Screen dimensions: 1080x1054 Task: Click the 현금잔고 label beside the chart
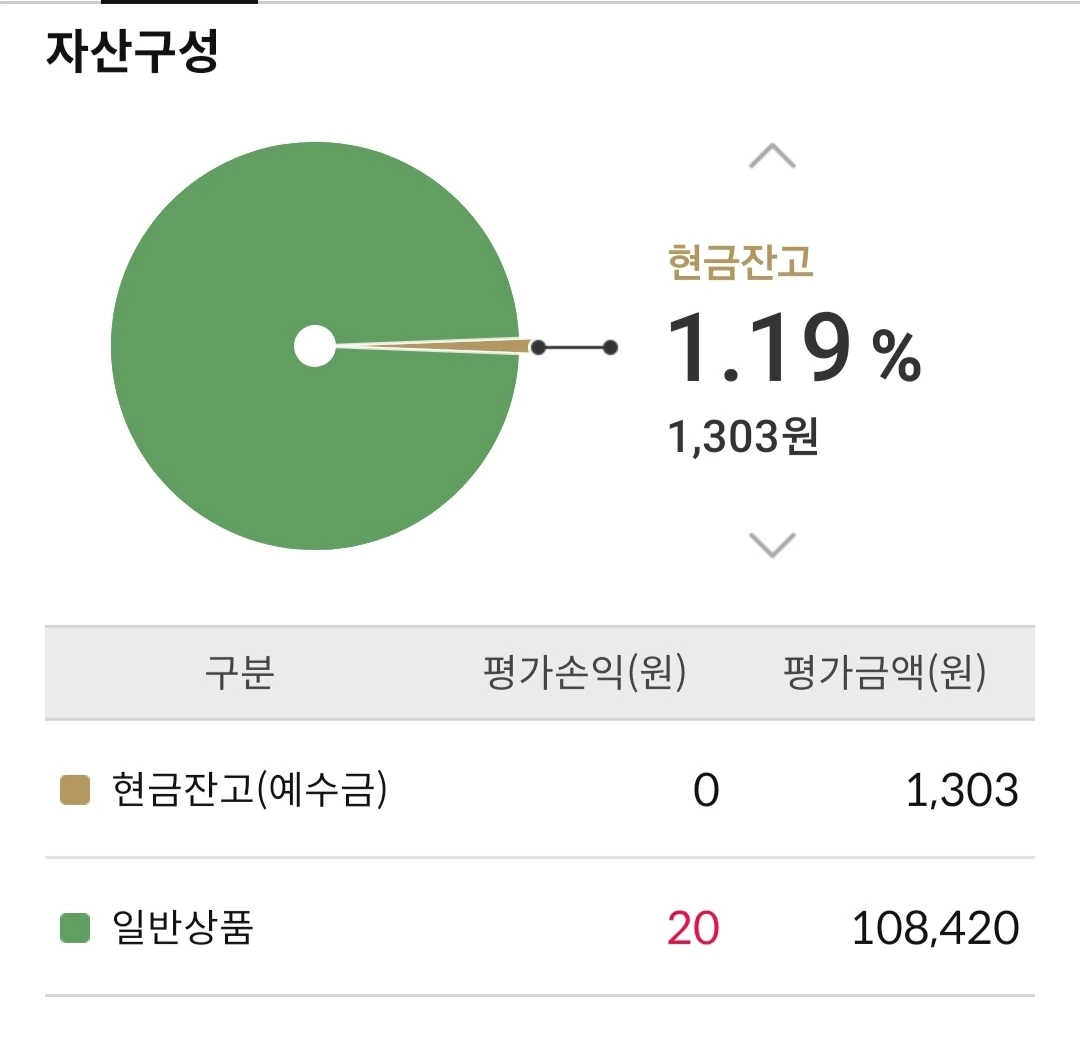point(740,262)
